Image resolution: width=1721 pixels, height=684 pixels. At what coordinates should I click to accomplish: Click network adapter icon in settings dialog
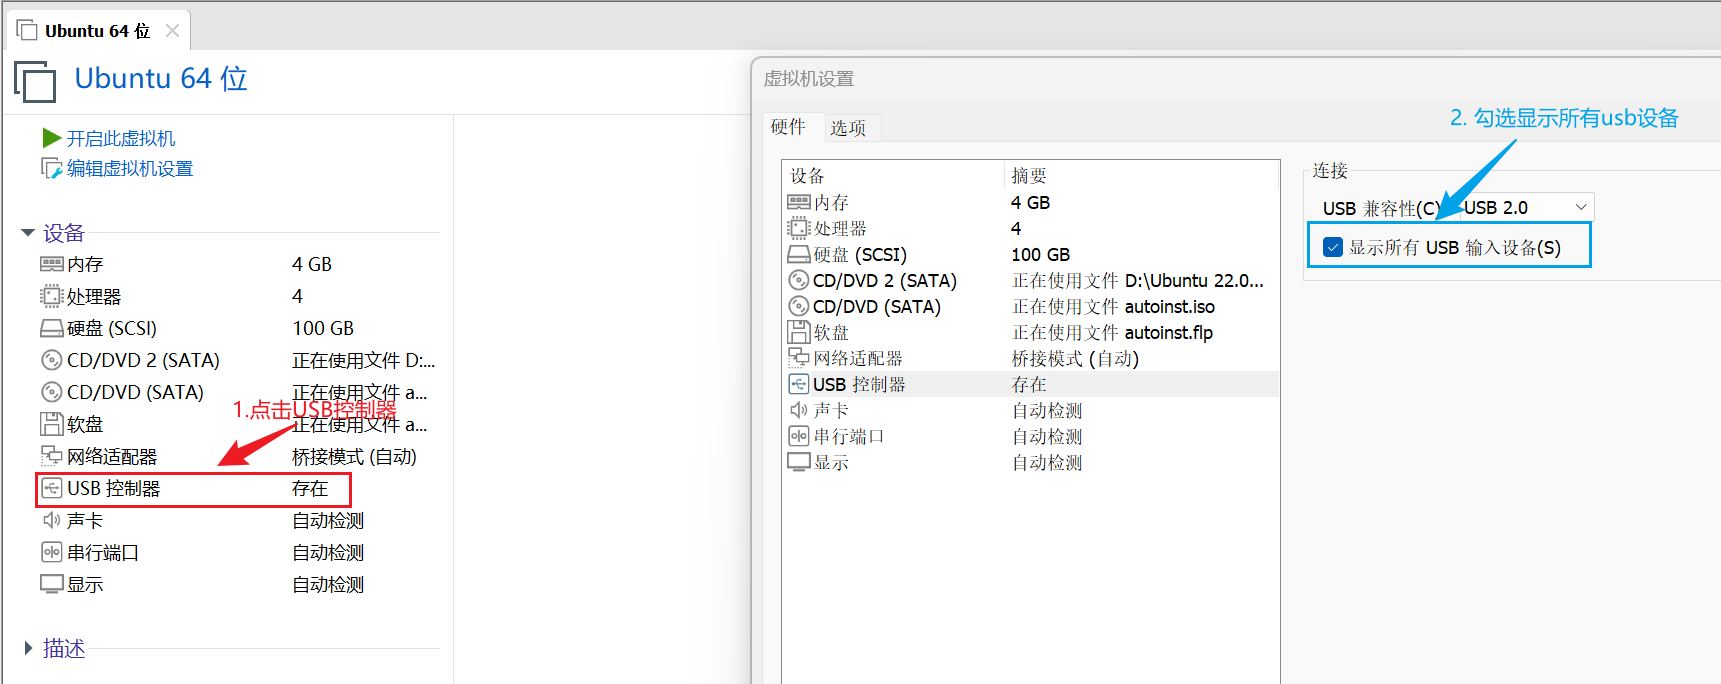(799, 358)
